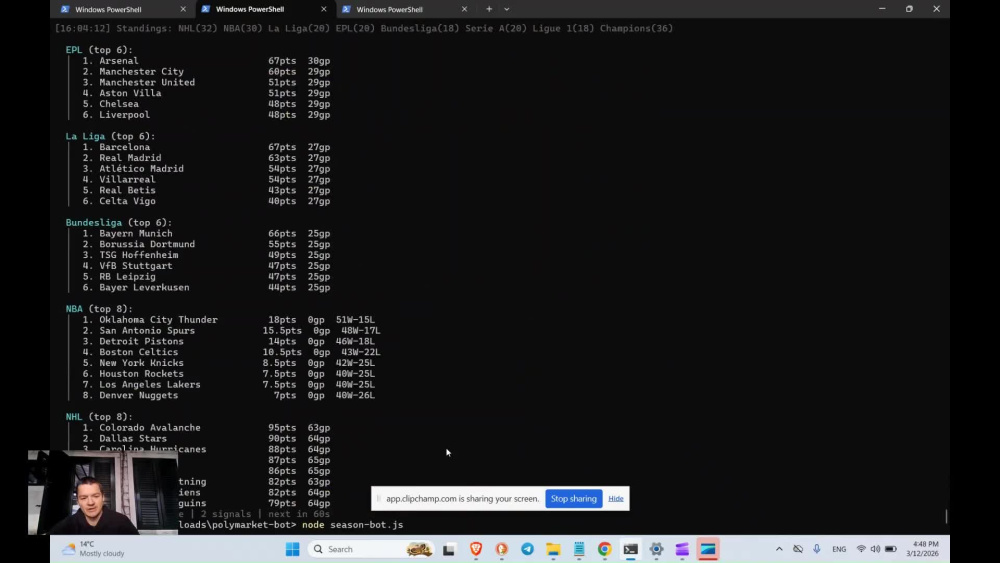
Task: Click the 16:04:12 Standings log line
Action: tap(364, 28)
